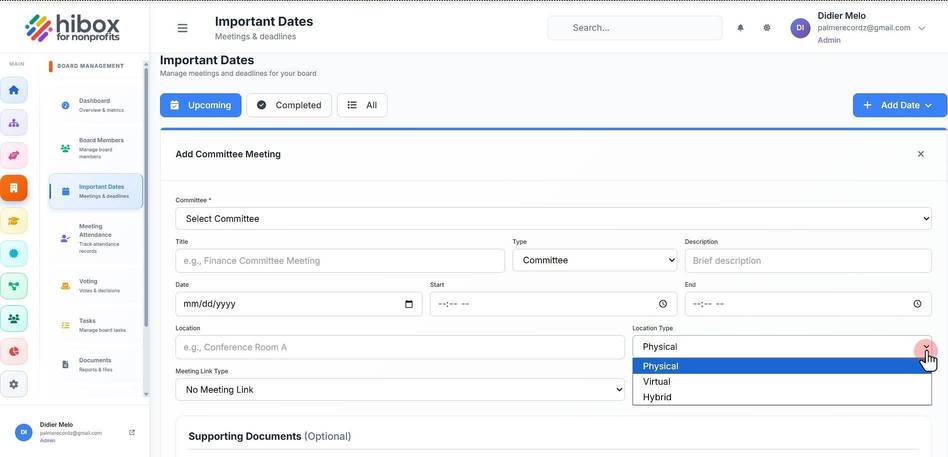Open Meeting Attendance menu item
The image size is (948, 457).
[96, 238]
